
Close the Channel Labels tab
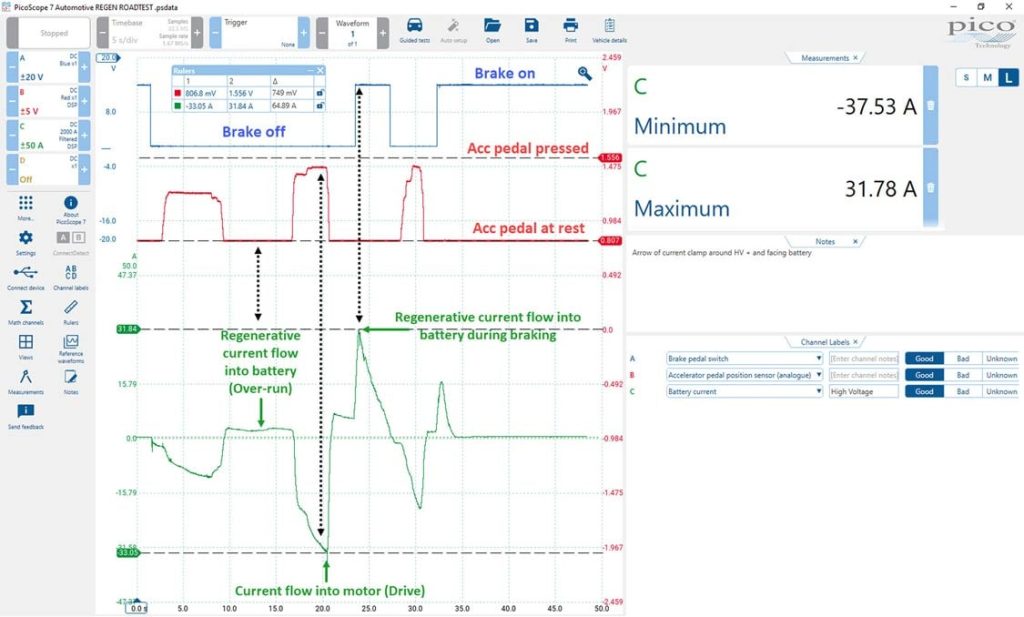point(856,342)
